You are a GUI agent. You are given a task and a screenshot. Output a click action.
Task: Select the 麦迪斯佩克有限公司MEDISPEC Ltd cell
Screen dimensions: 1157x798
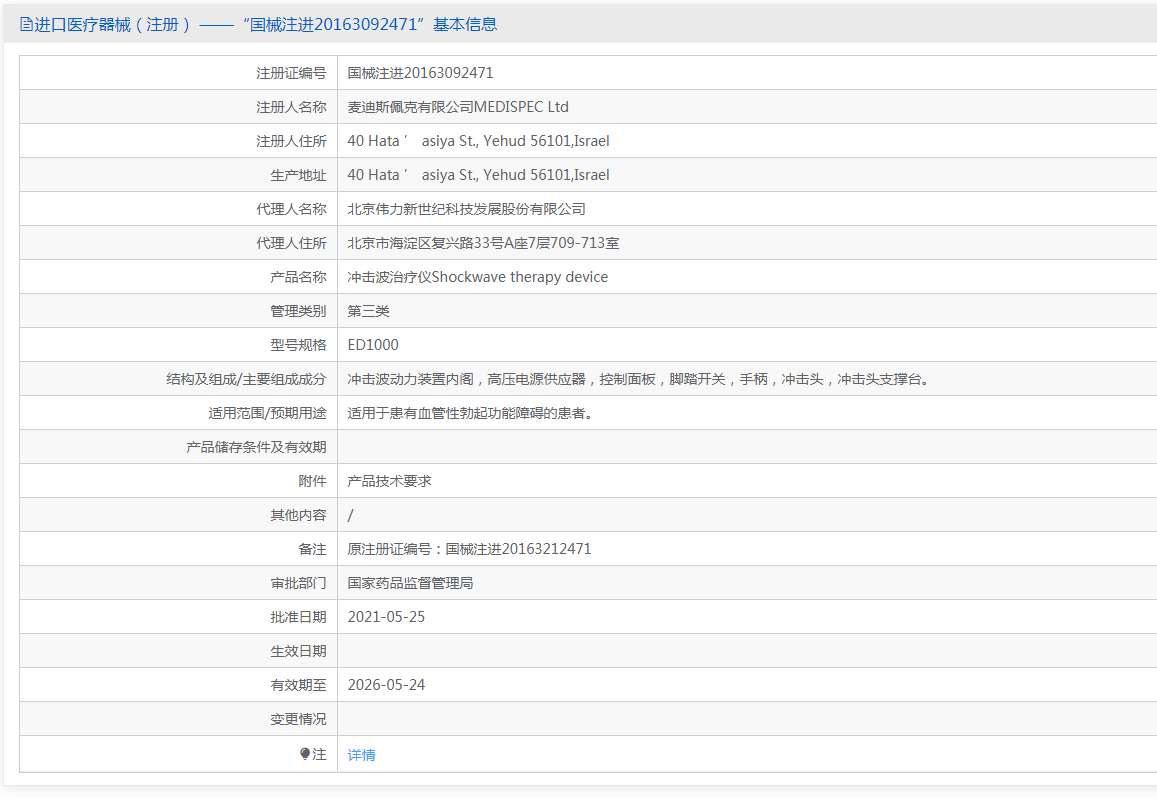point(458,107)
